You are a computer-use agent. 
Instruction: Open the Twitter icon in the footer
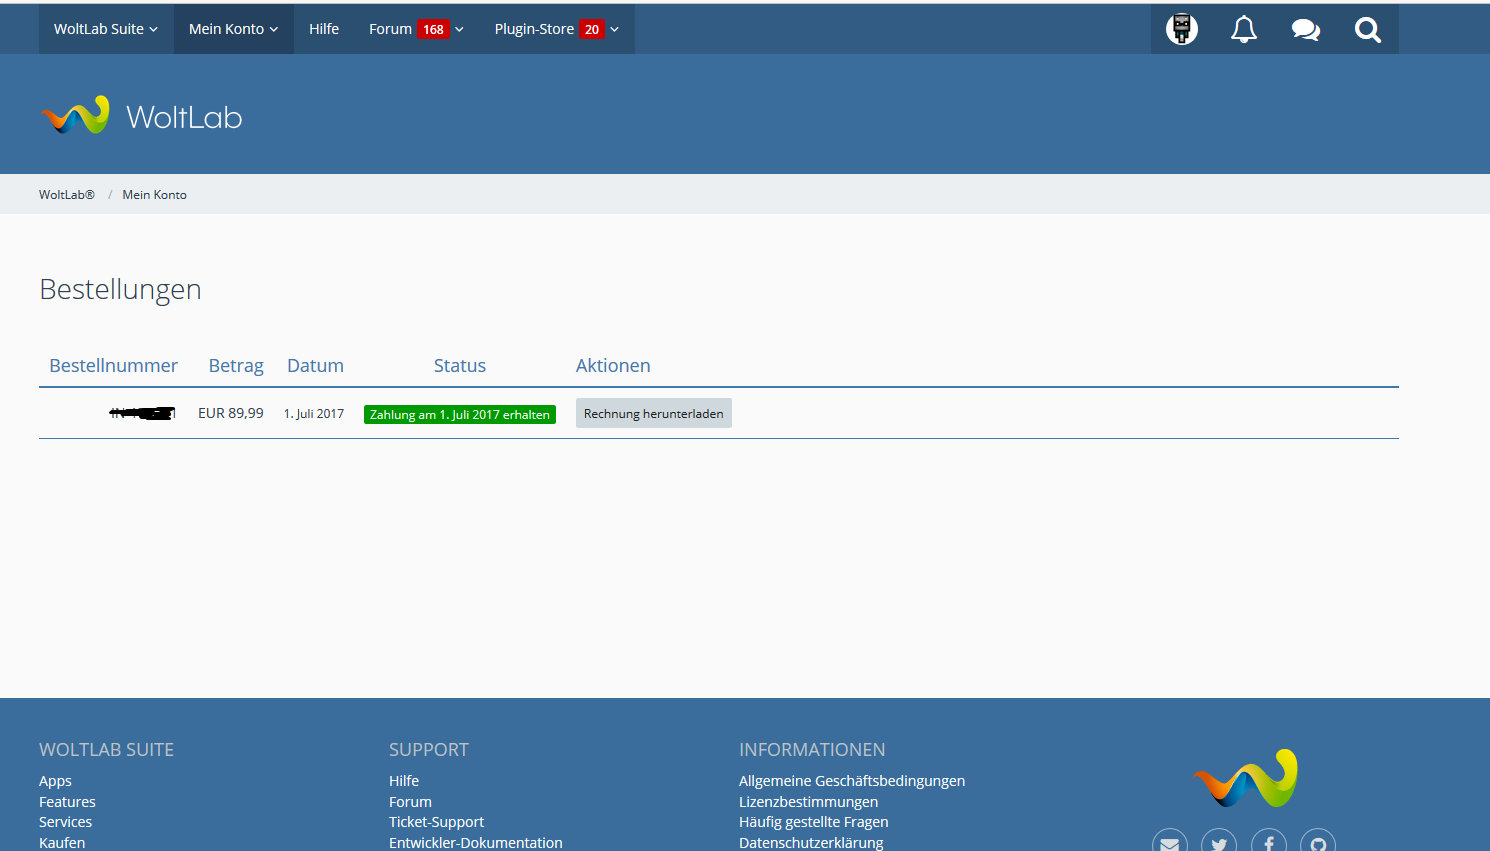(x=1219, y=843)
